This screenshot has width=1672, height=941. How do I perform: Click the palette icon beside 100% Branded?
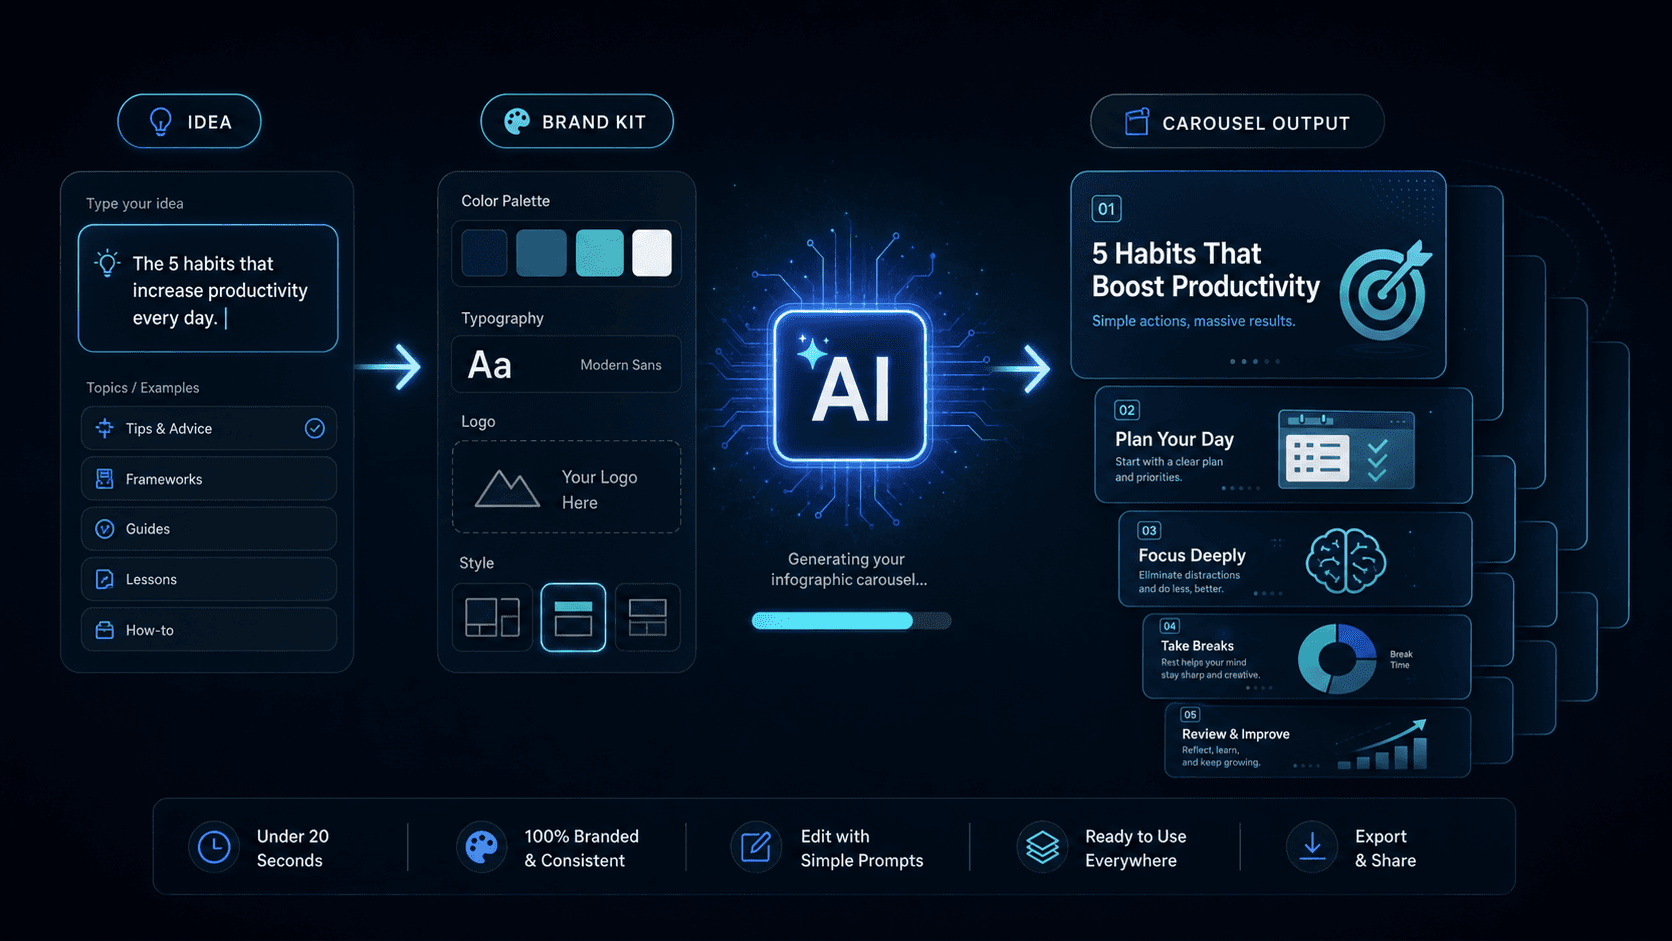point(482,848)
